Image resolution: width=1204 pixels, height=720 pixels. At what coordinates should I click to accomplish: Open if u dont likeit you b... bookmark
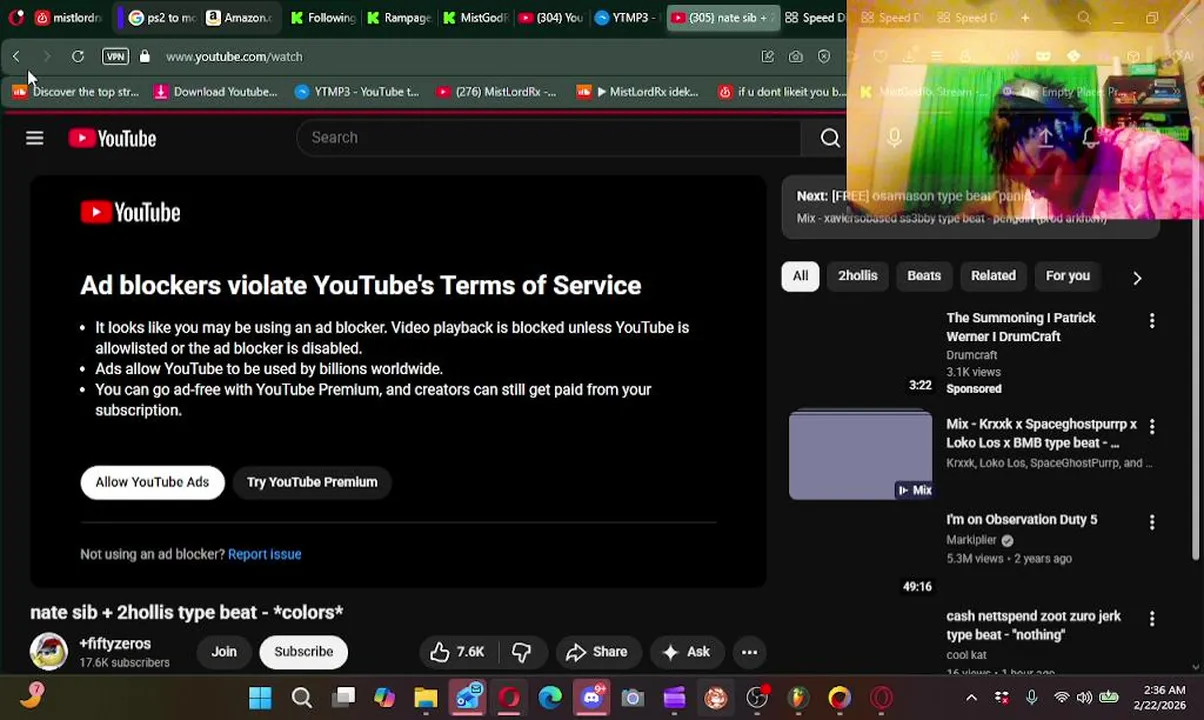[x=783, y=92]
